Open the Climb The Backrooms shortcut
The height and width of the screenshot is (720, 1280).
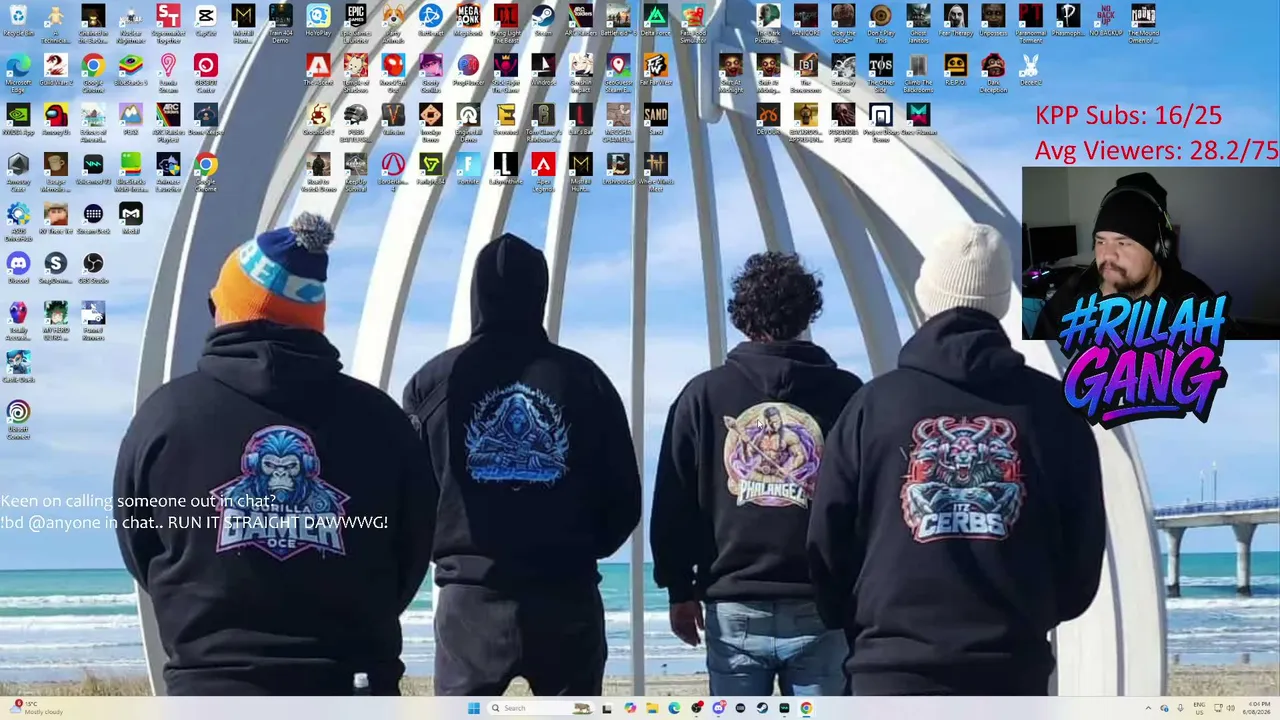(x=918, y=72)
